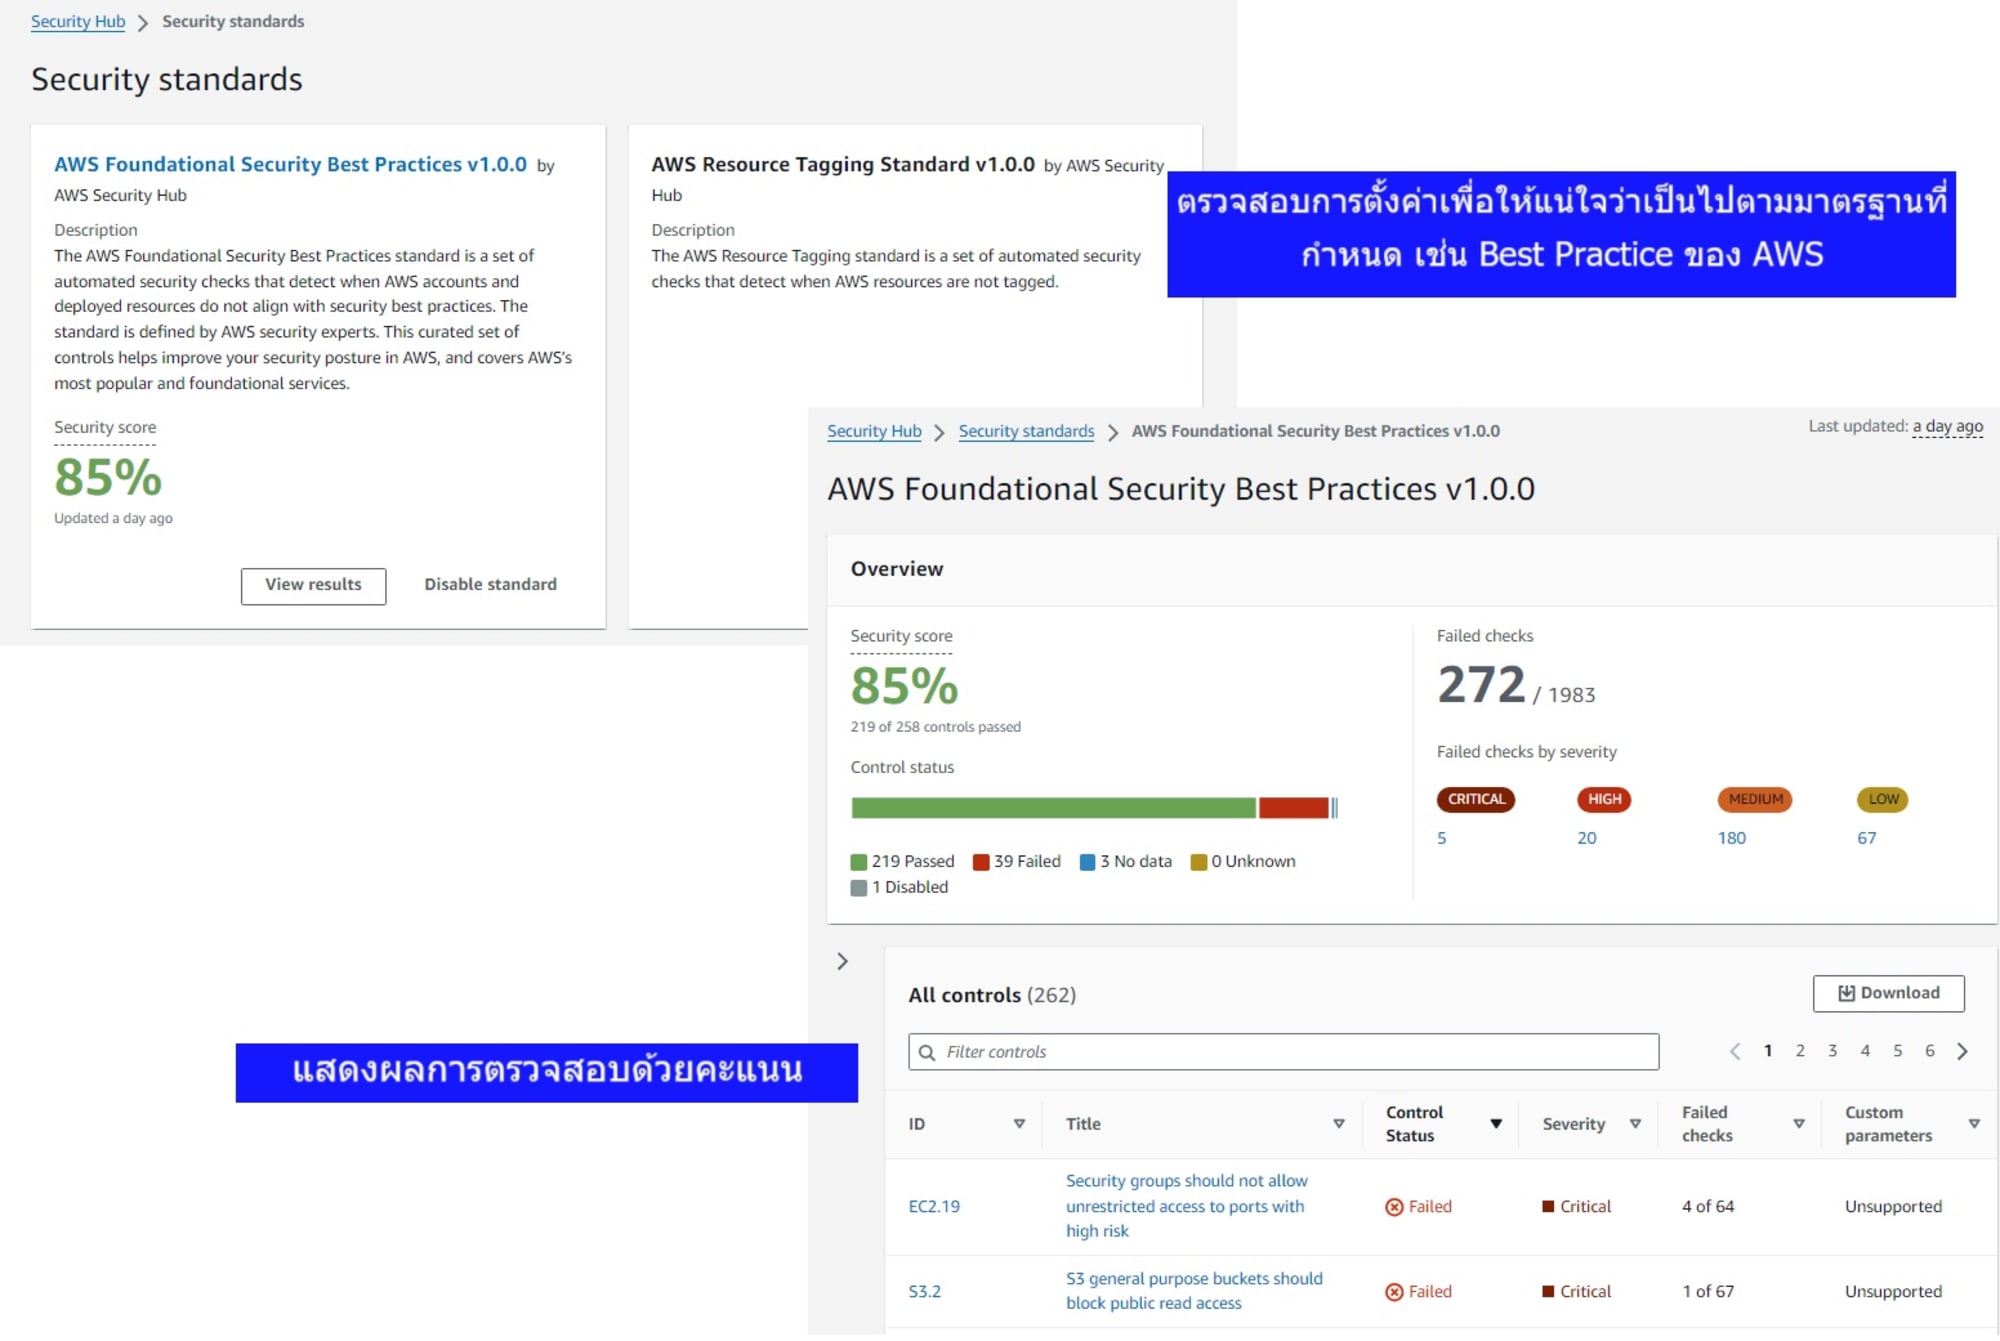
Task: Focus the Filter controls search field
Action: pyautogui.click(x=1283, y=1052)
